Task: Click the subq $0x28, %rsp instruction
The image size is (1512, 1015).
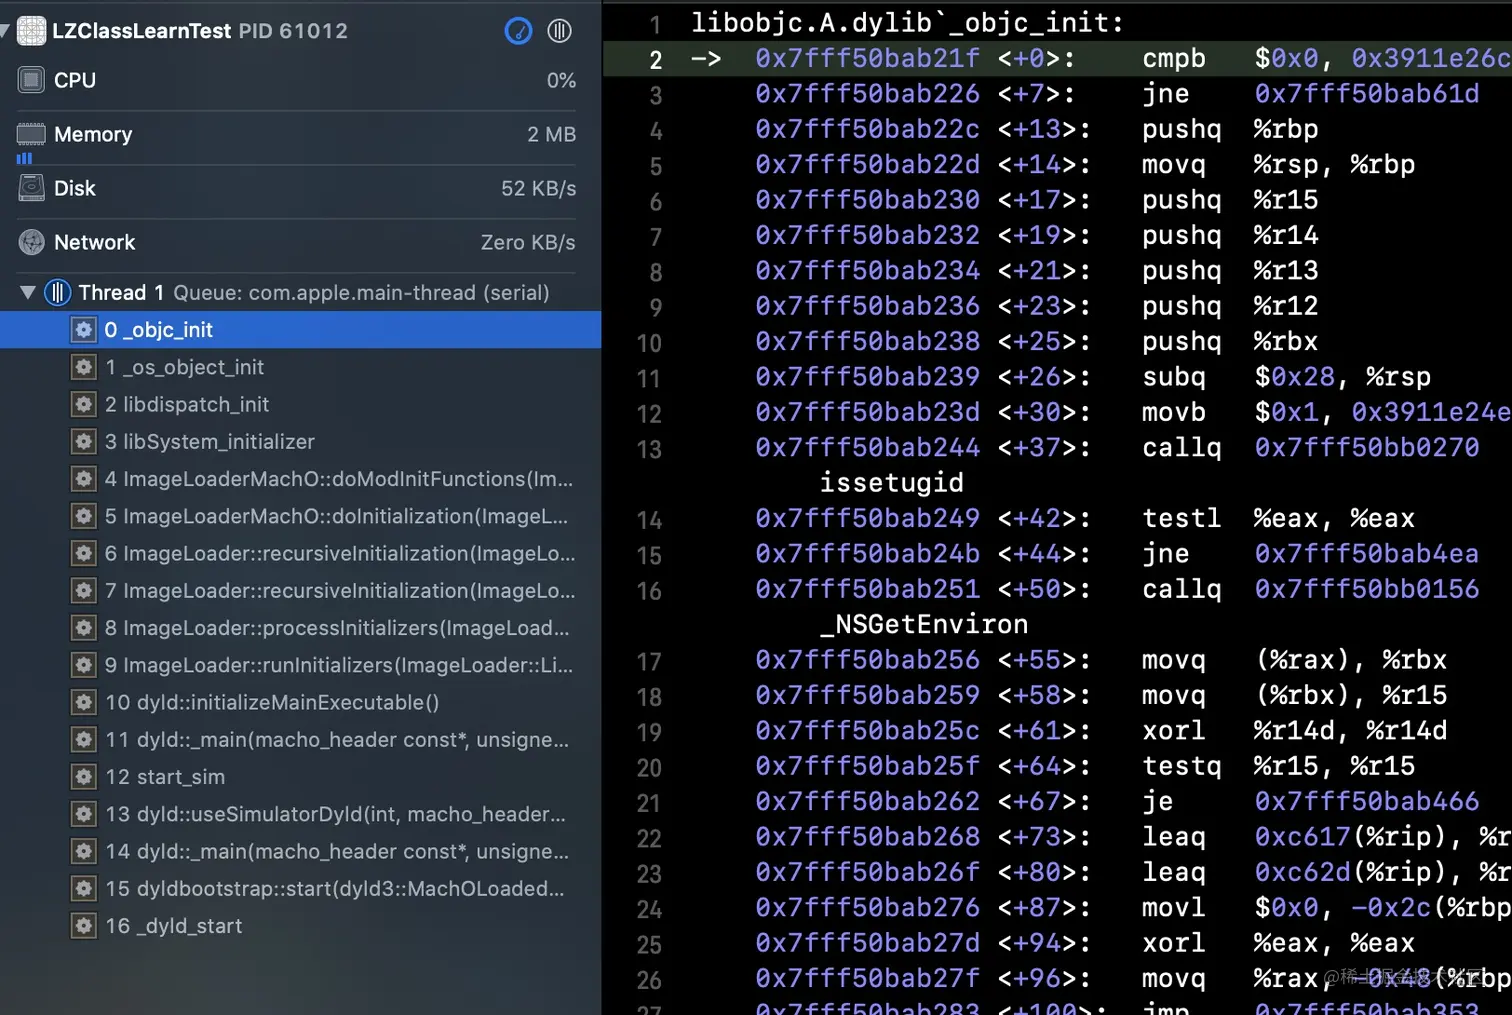Action: click(1286, 377)
